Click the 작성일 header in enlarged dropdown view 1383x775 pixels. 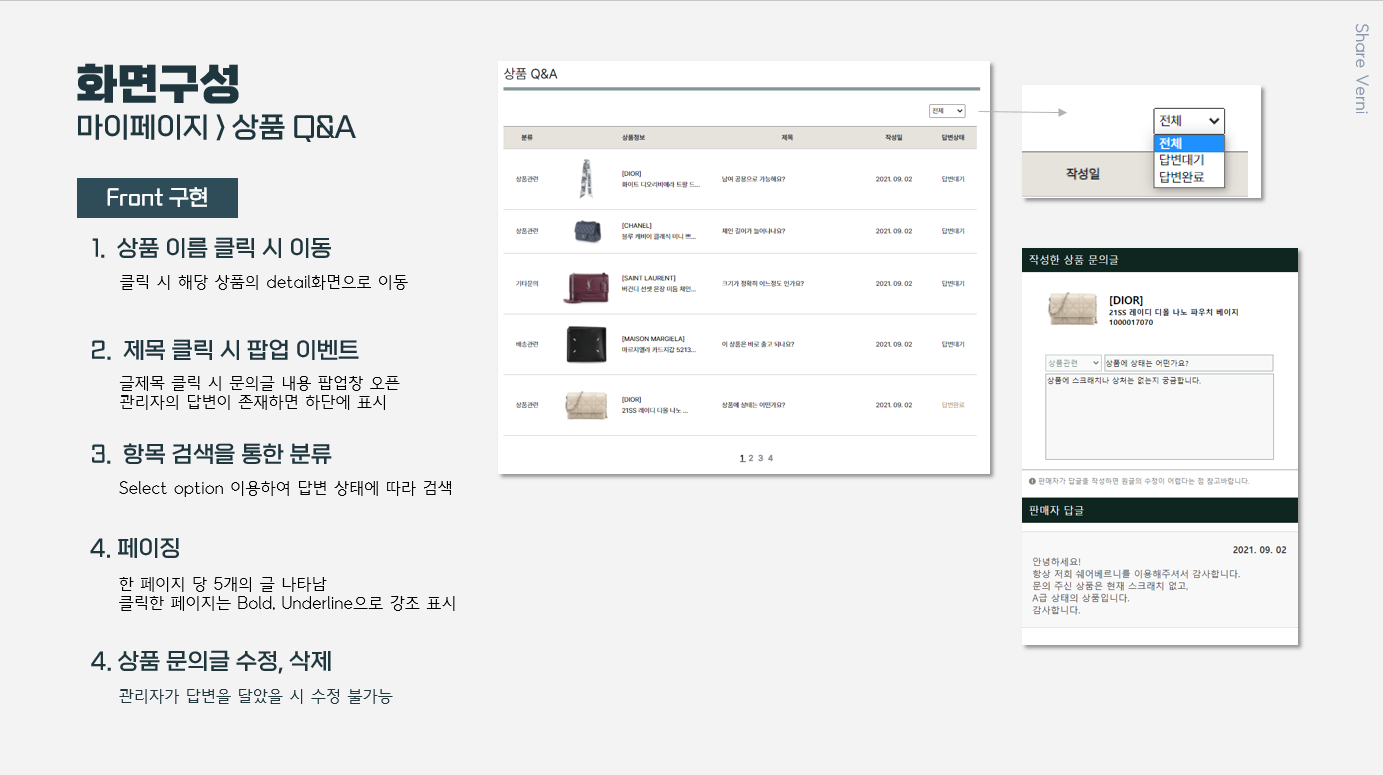[x=1083, y=173]
